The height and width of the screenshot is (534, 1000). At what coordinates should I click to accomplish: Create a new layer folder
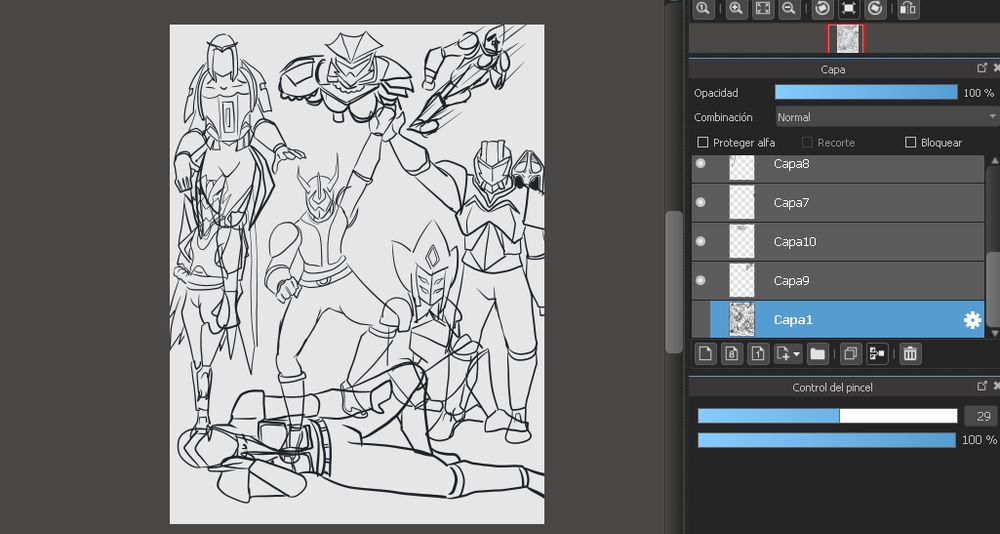coord(818,353)
